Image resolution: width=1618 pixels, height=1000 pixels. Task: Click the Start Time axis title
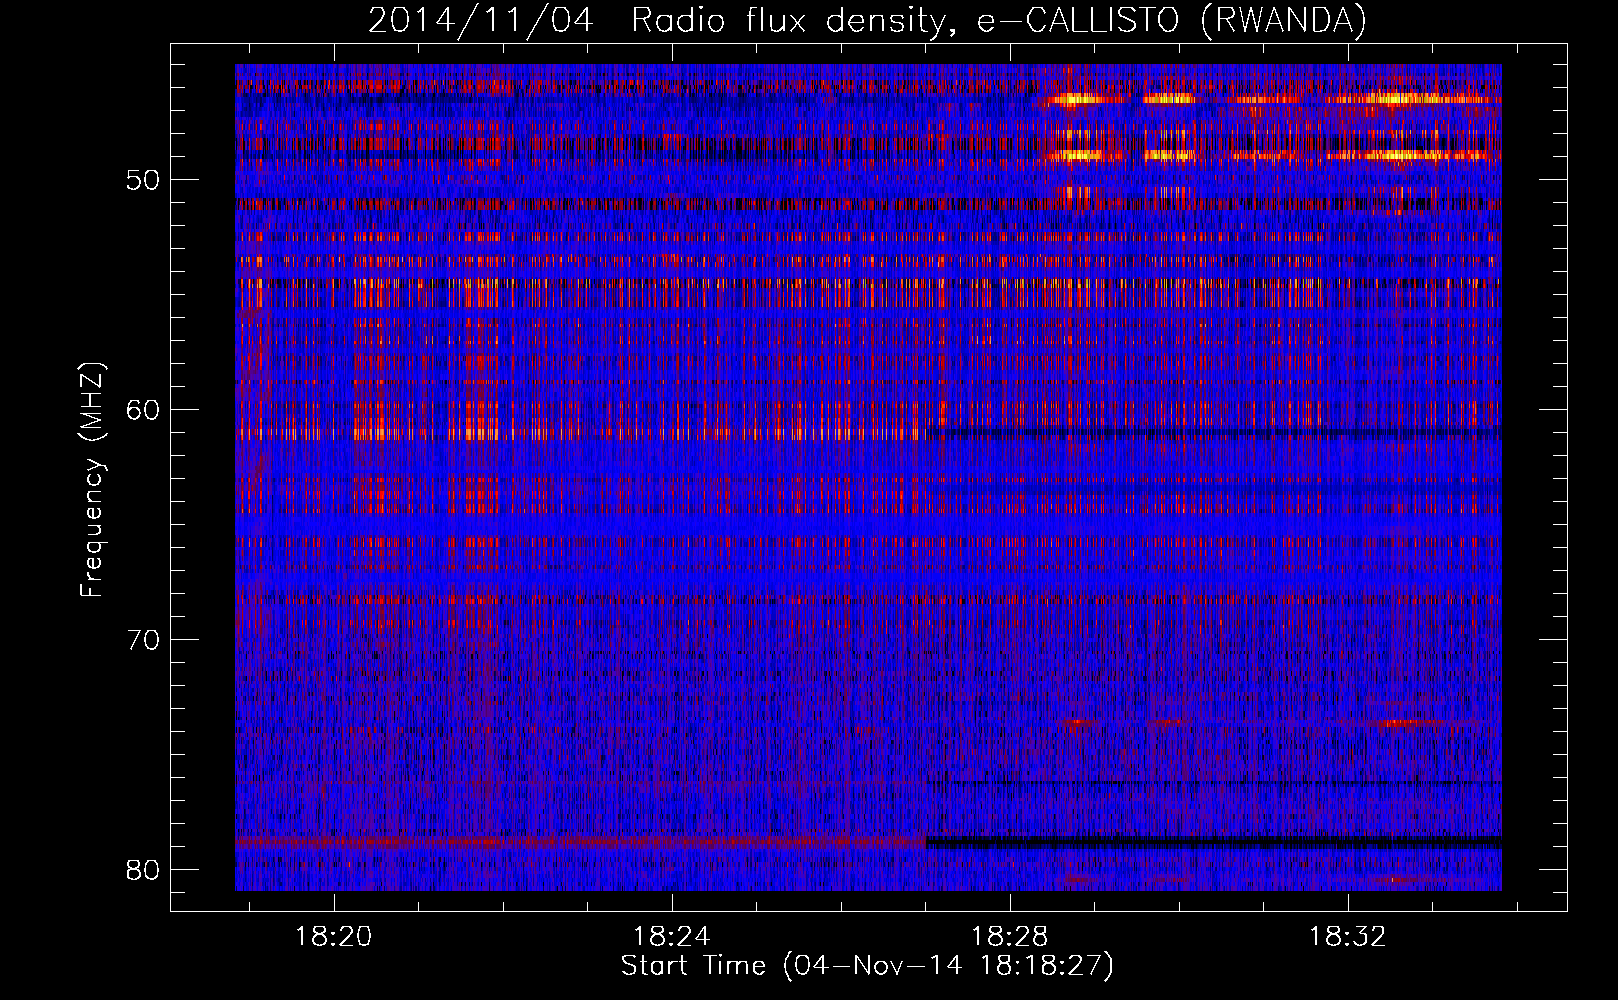pyautogui.click(x=867, y=966)
